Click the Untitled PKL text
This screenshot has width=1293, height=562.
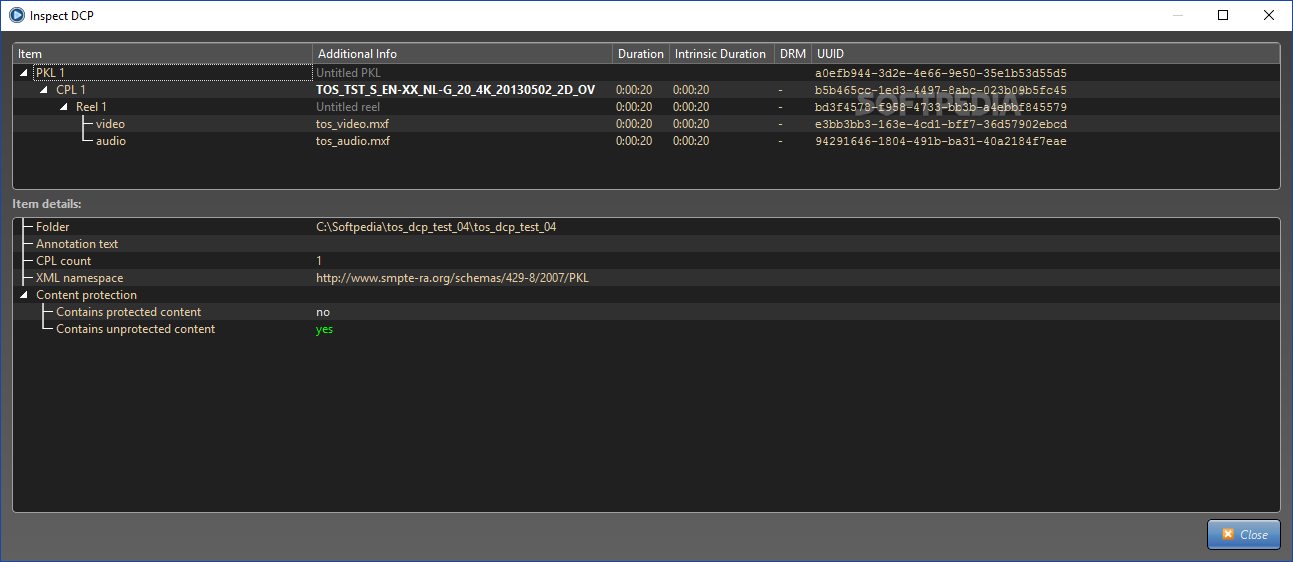tap(348, 73)
